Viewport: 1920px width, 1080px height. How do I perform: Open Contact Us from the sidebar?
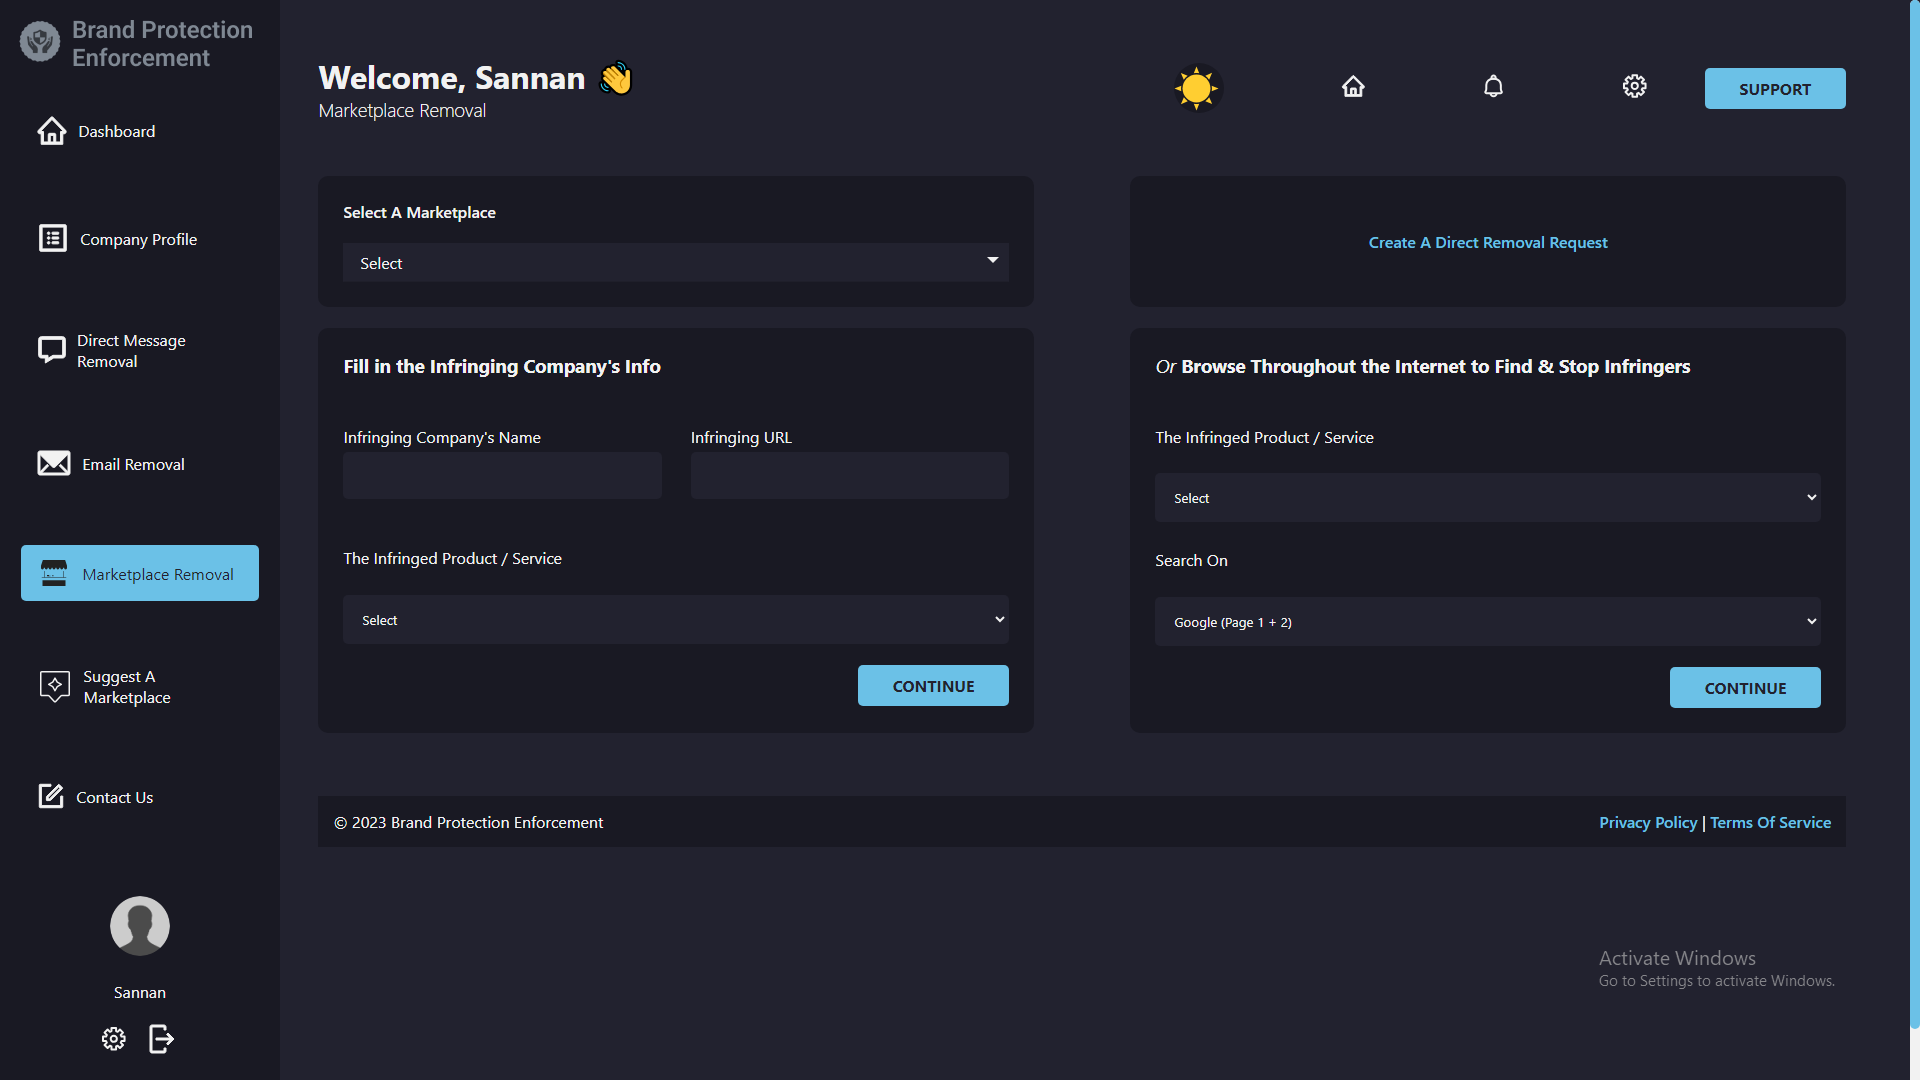114,796
